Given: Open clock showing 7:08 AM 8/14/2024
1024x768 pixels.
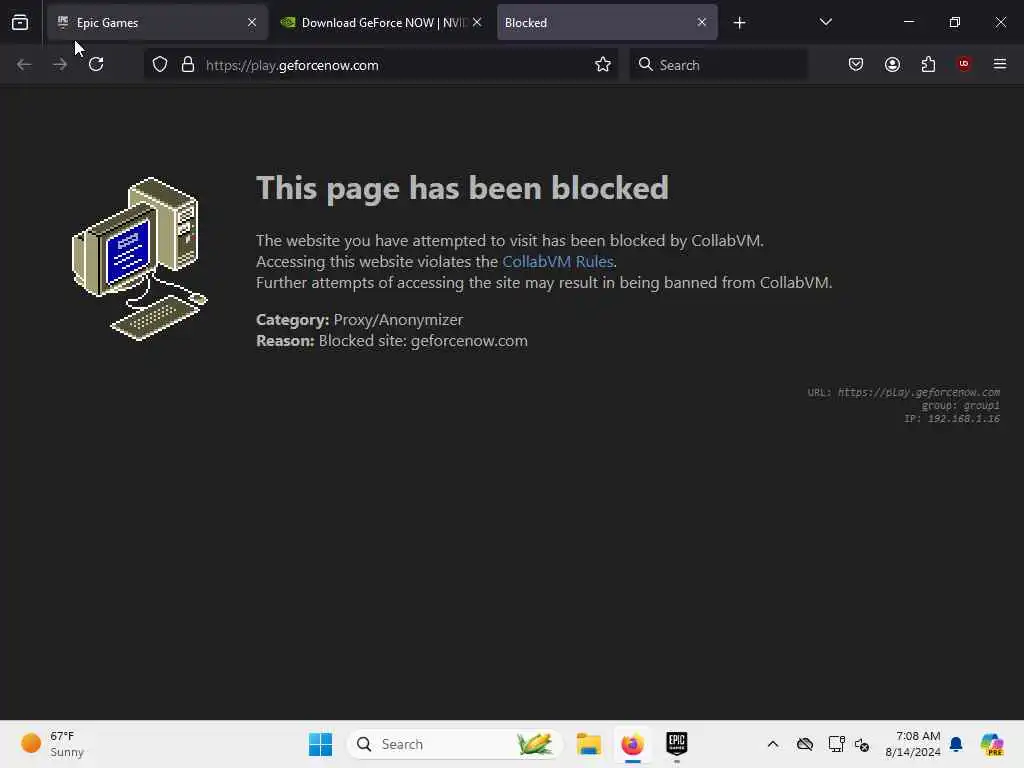Looking at the screenshot, I should 913,744.
